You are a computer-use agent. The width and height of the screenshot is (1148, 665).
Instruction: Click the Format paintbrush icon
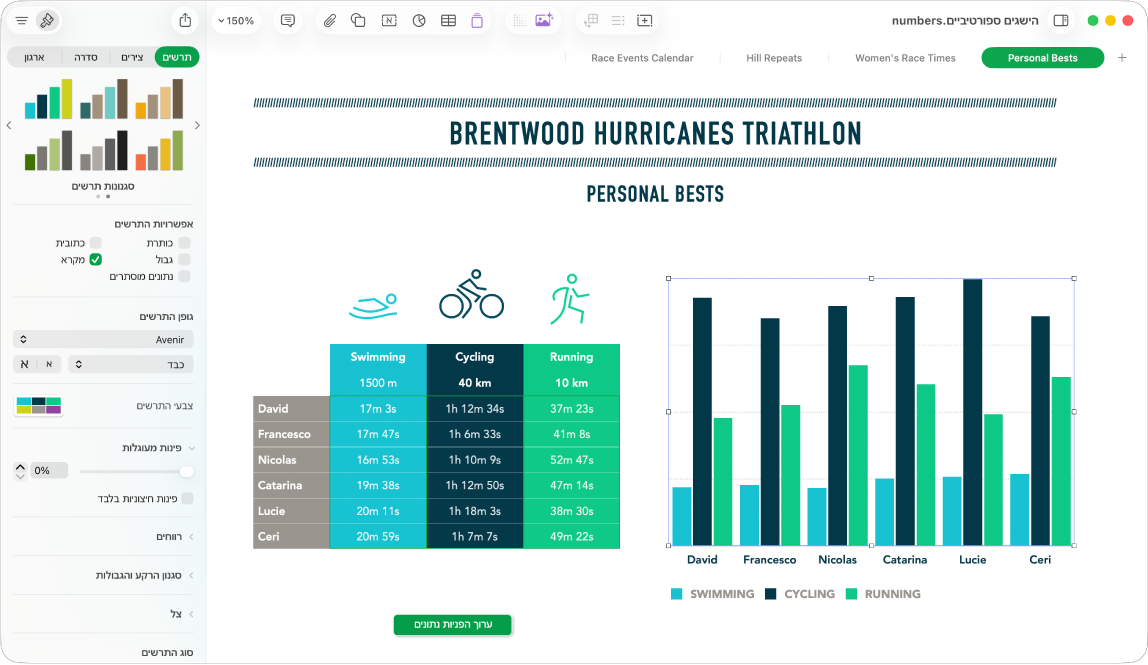pyautogui.click(x=47, y=21)
